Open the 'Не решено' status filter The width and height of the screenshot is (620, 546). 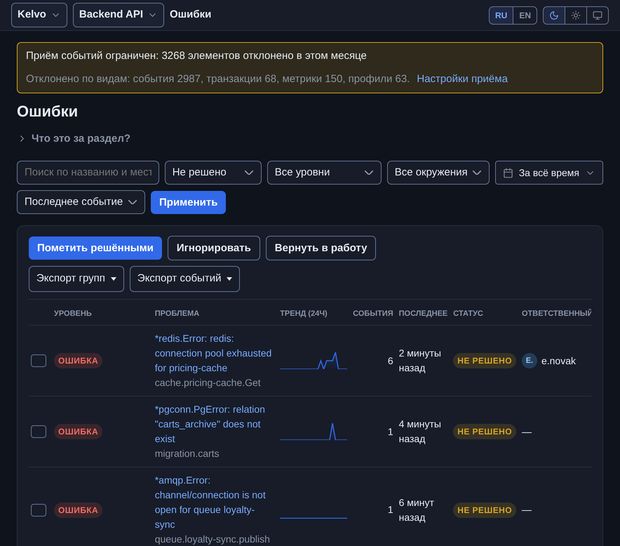(213, 172)
